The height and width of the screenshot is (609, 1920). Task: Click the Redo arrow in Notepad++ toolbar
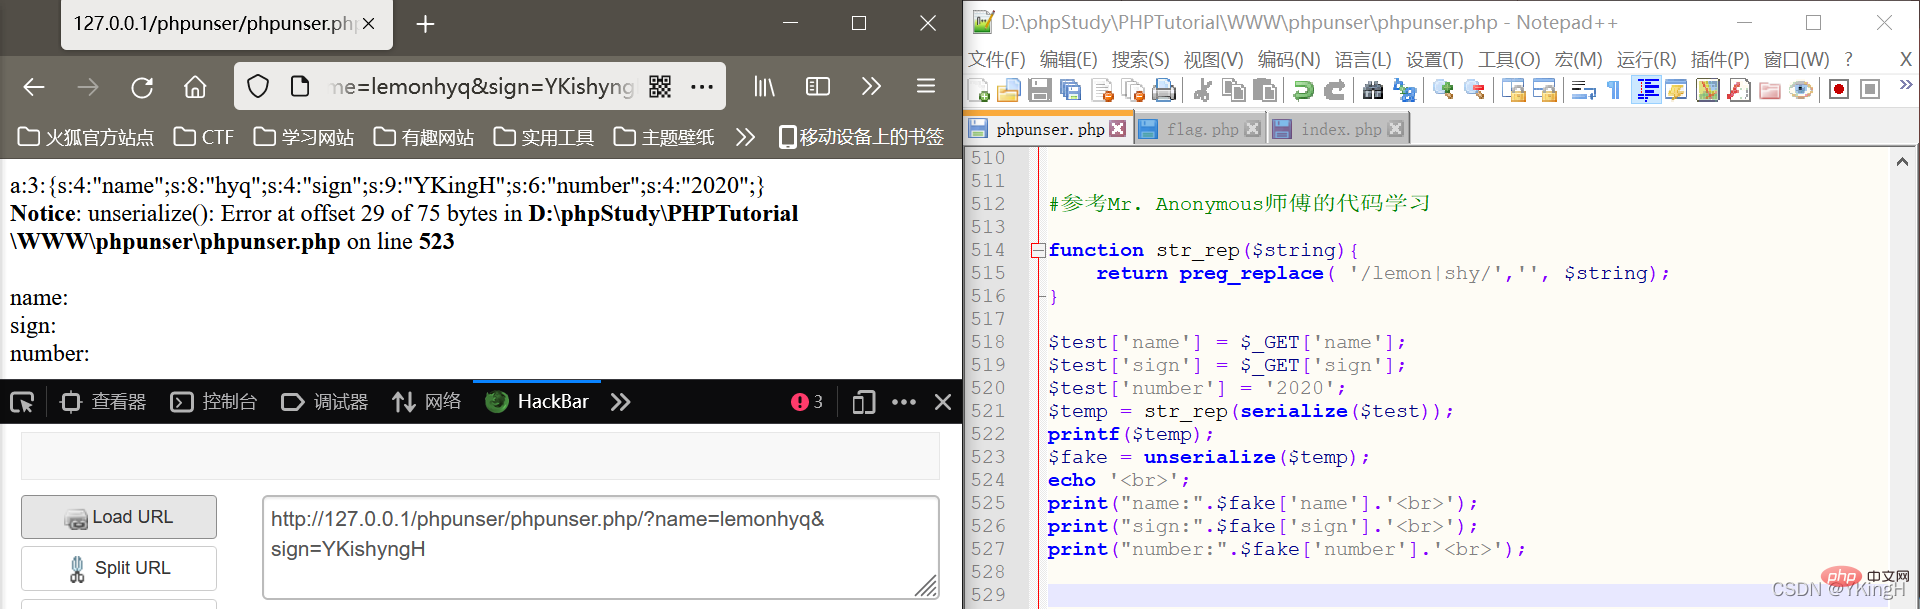tap(1334, 91)
